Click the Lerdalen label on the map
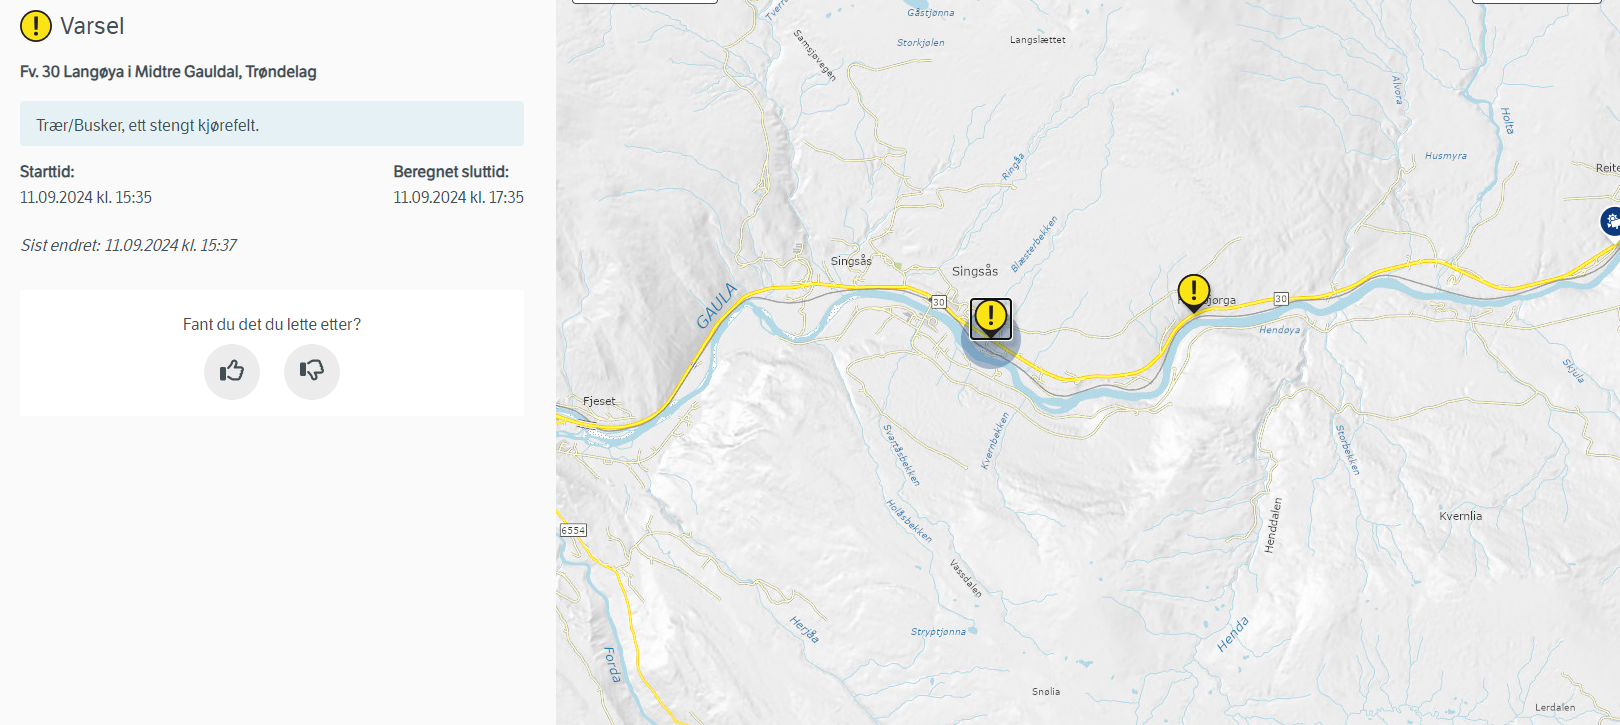This screenshot has height=725, width=1620. [x=1555, y=707]
